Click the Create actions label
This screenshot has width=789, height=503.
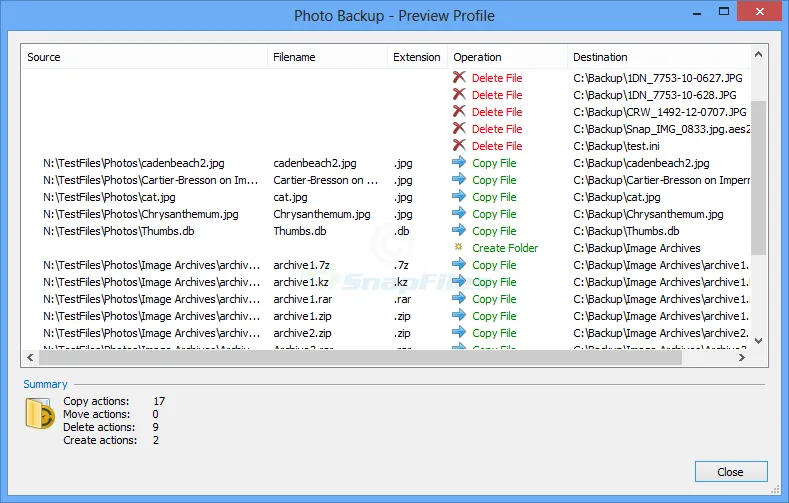pyautogui.click(x=100, y=441)
